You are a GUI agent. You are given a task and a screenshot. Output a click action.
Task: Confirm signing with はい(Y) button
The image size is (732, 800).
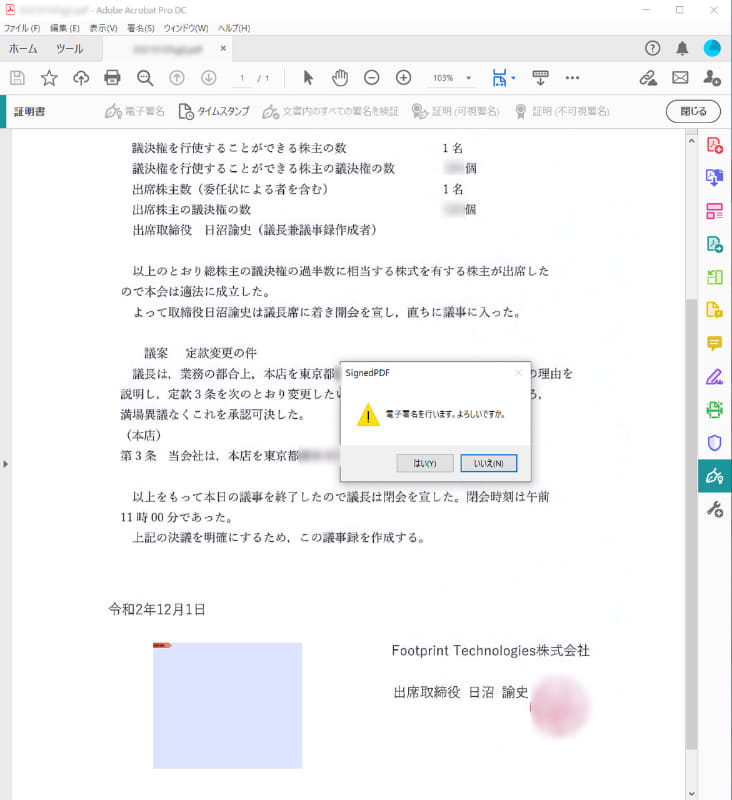tap(425, 463)
